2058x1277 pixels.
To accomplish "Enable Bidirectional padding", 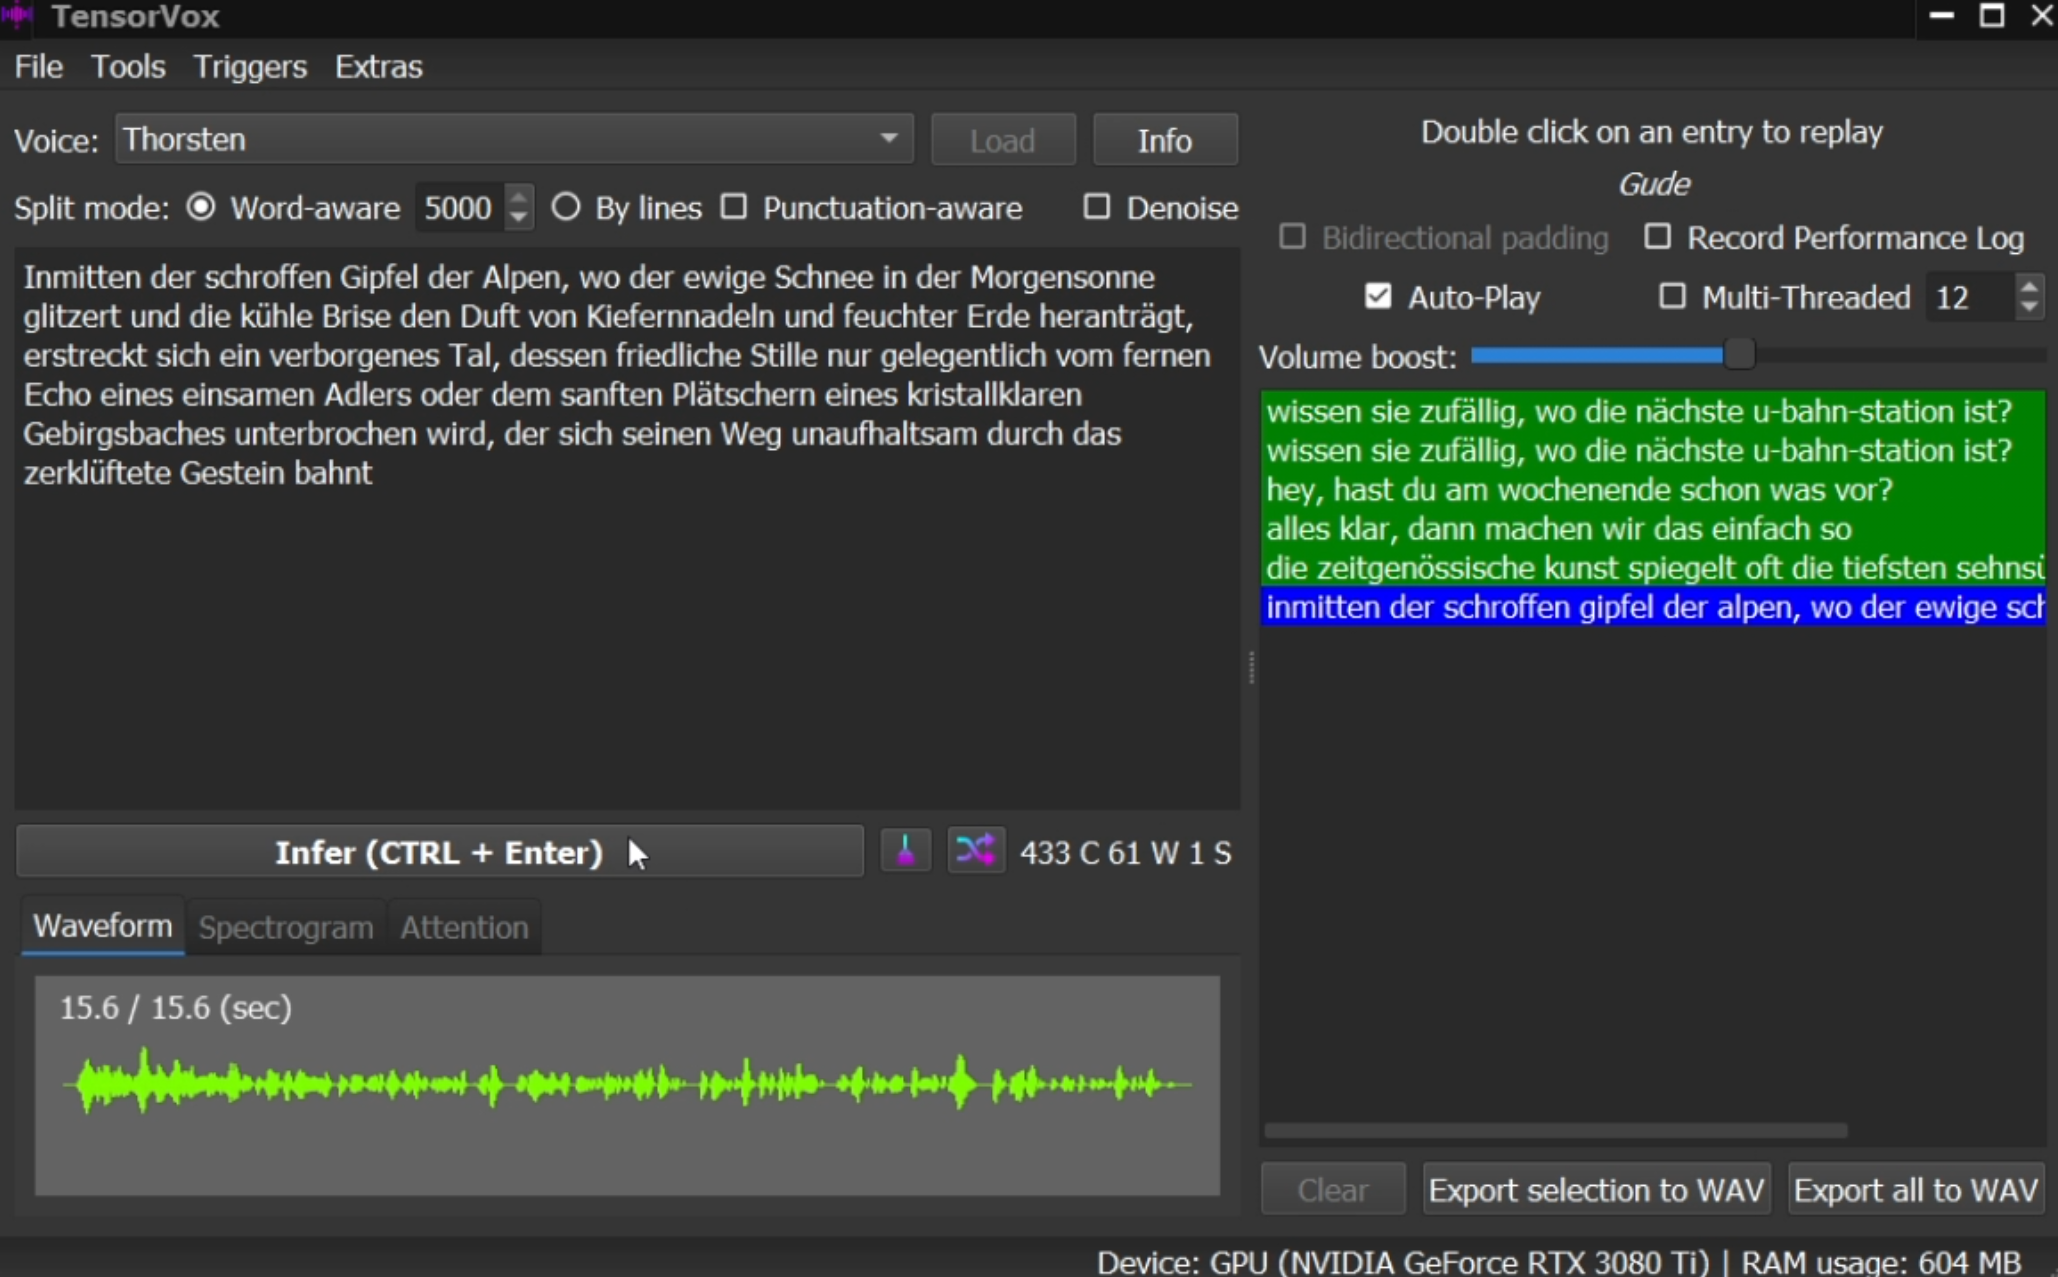I will point(1292,236).
